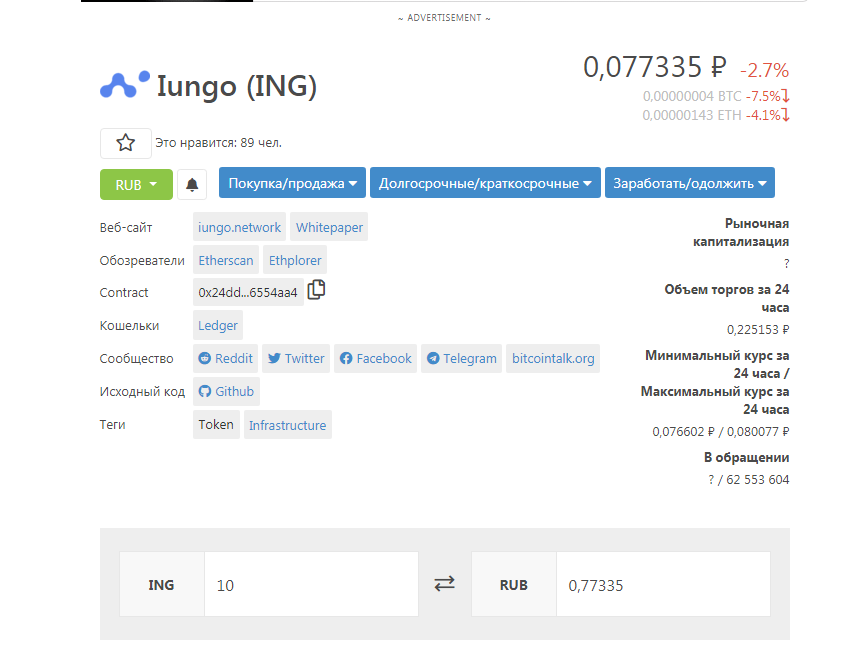This screenshot has height=647, width=860.
Task: Click ING amount input field
Action: [311, 584]
